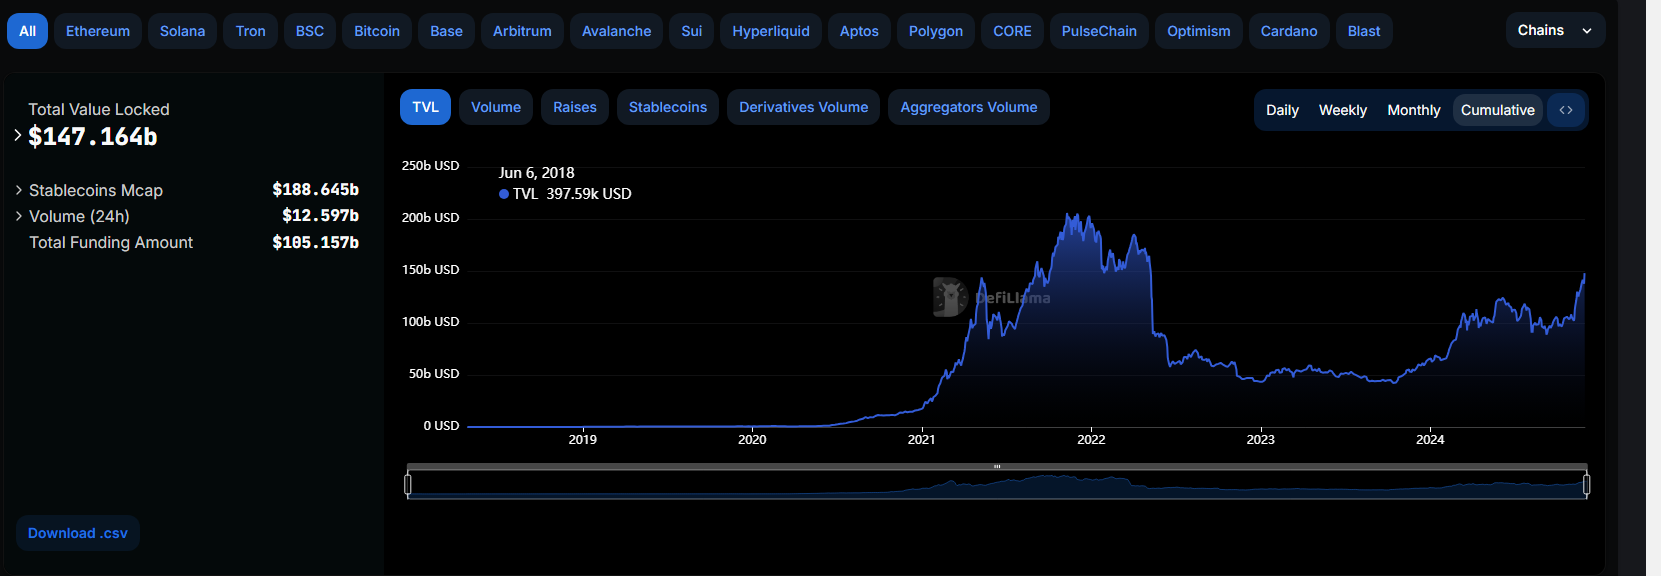Viewport: 1661px width, 576px height.
Task: Switch chart grouping to Daily
Action: [x=1282, y=110]
